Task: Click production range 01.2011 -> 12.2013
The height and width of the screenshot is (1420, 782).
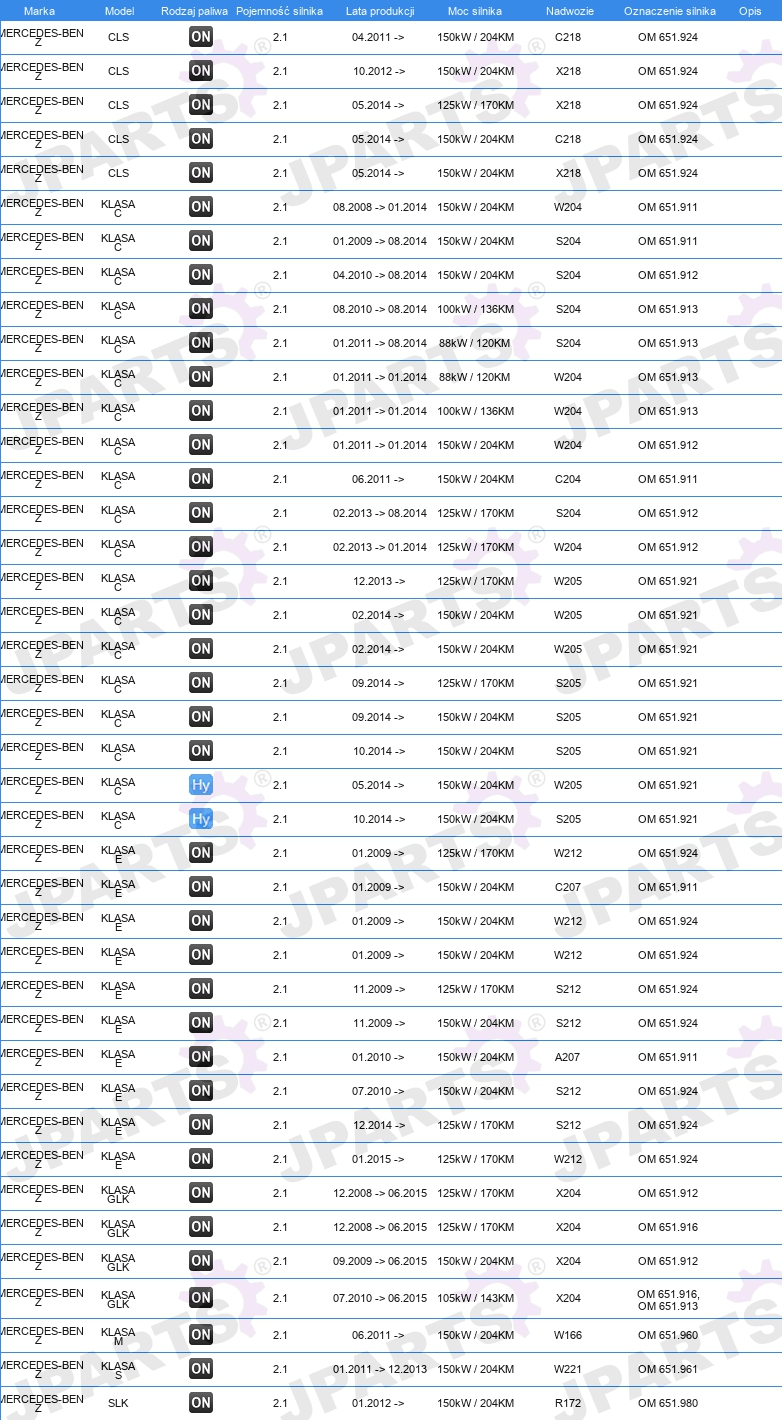Action: pyautogui.click(x=380, y=1369)
